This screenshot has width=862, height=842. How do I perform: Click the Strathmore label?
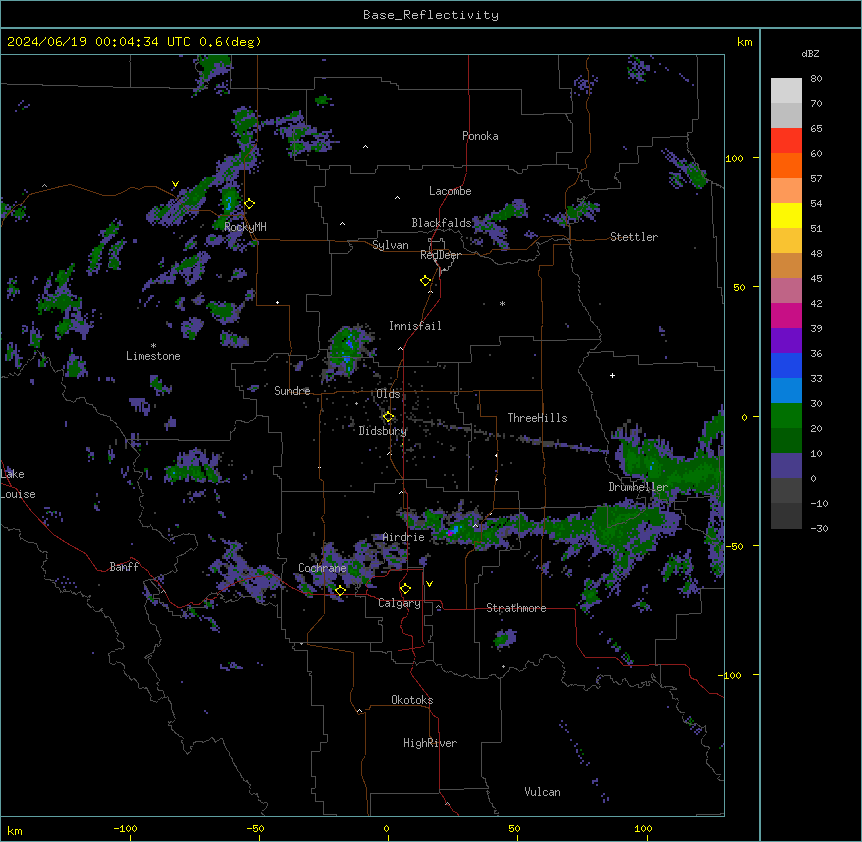tap(516, 608)
